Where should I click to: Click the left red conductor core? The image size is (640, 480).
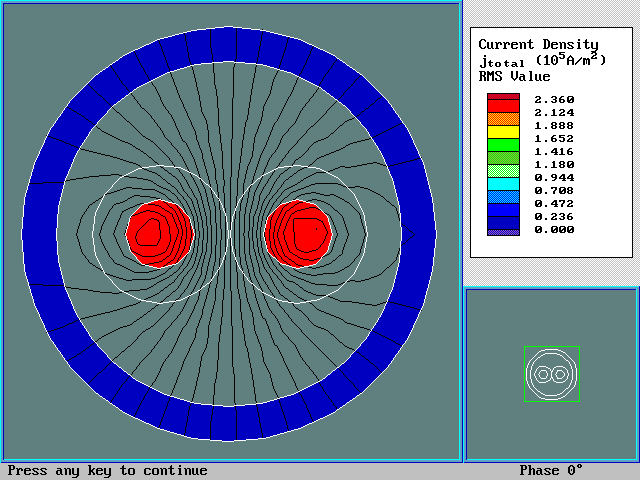point(159,233)
